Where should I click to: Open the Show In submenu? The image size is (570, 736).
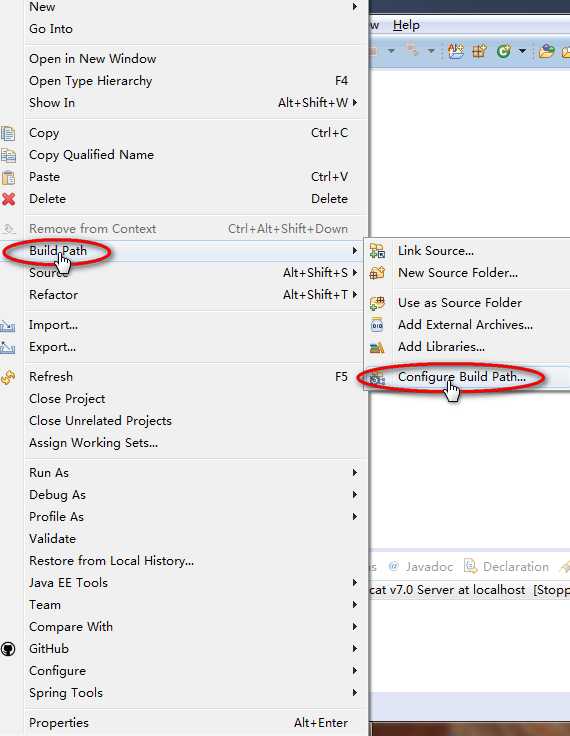click(x=195, y=103)
